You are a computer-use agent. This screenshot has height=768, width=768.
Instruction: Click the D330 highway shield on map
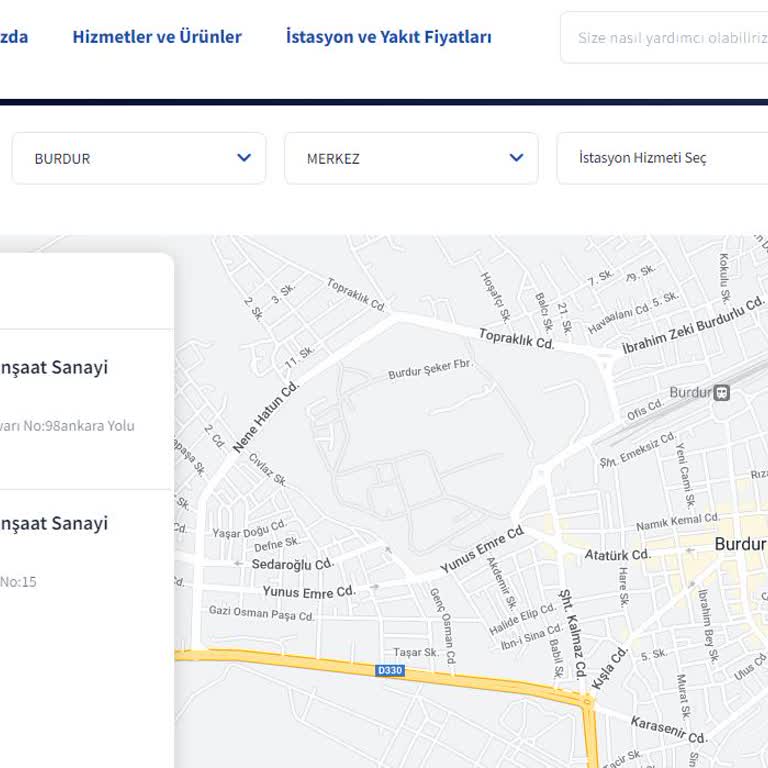(x=390, y=670)
